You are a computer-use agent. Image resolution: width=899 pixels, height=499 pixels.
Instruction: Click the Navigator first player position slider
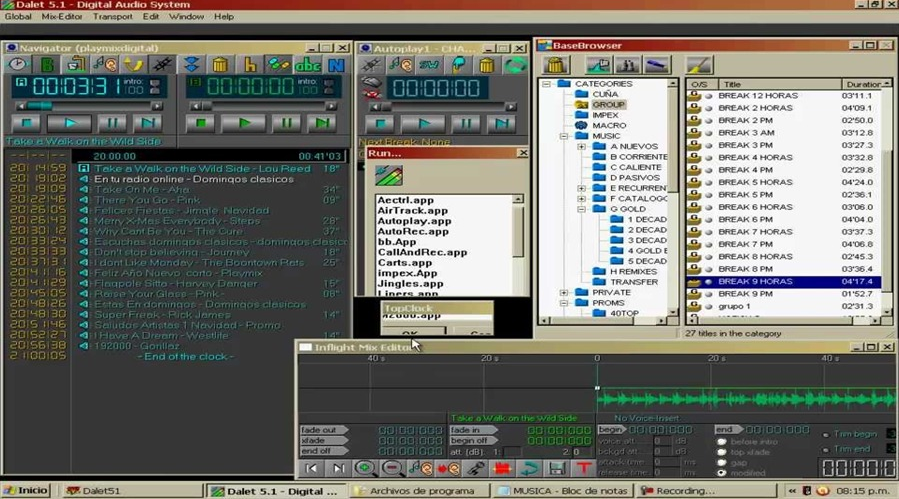[x=40, y=105]
